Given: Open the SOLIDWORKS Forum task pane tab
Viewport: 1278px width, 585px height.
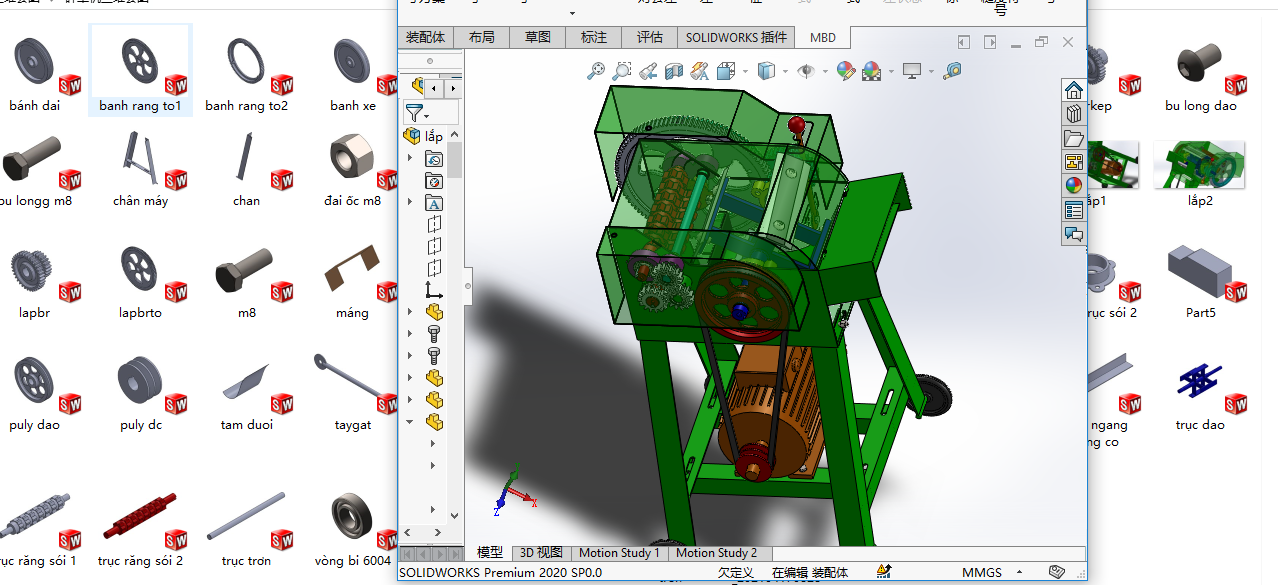Looking at the screenshot, I should point(1073,234).
